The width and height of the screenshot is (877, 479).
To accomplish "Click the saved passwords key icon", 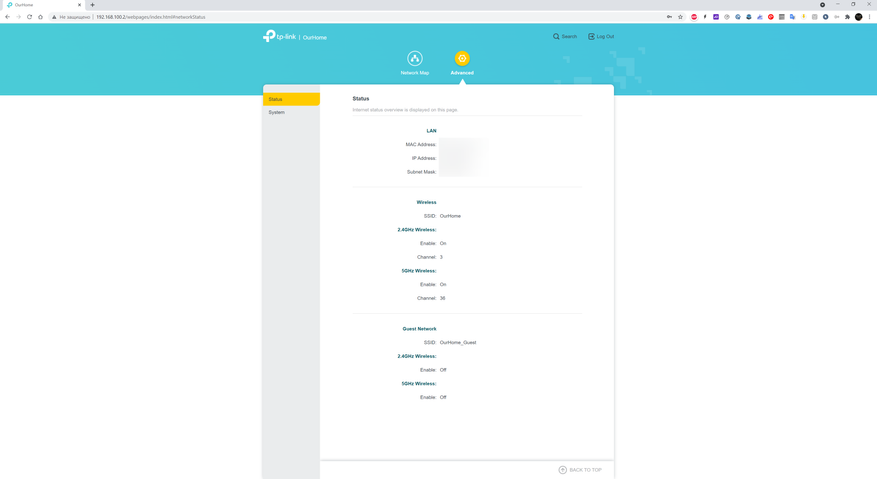I will 669,17.
